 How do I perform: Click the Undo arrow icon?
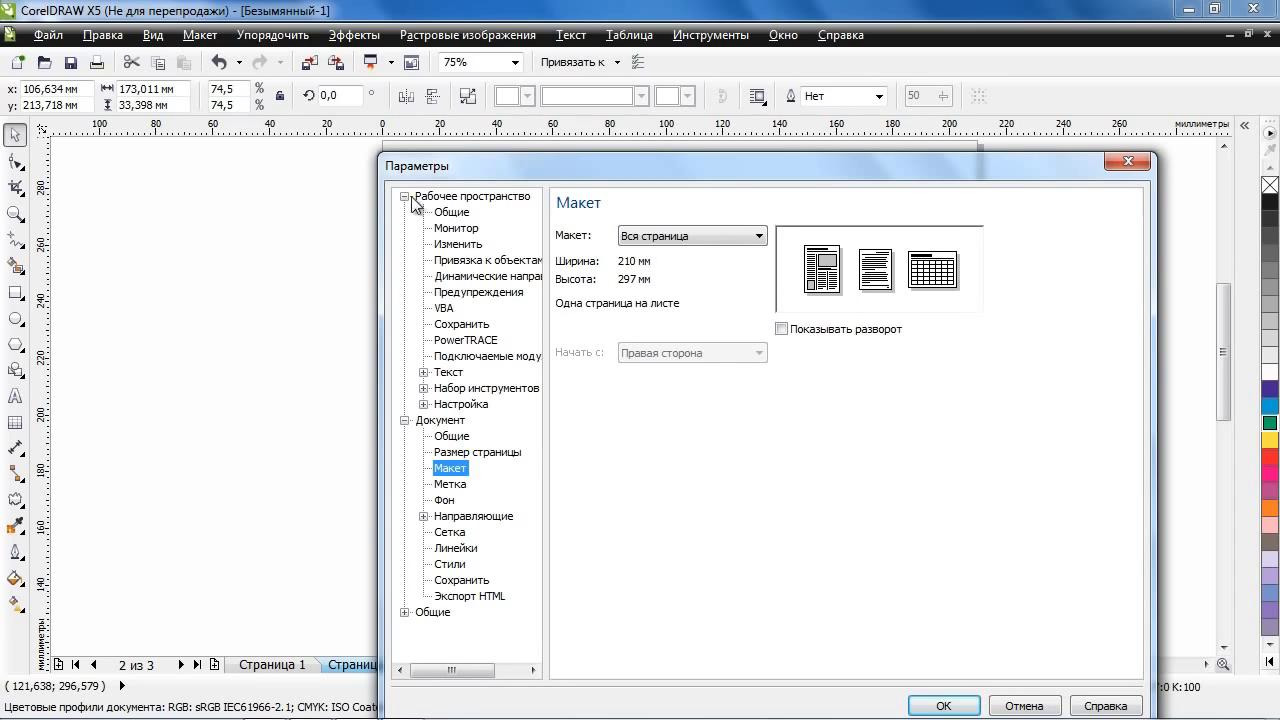219,63
